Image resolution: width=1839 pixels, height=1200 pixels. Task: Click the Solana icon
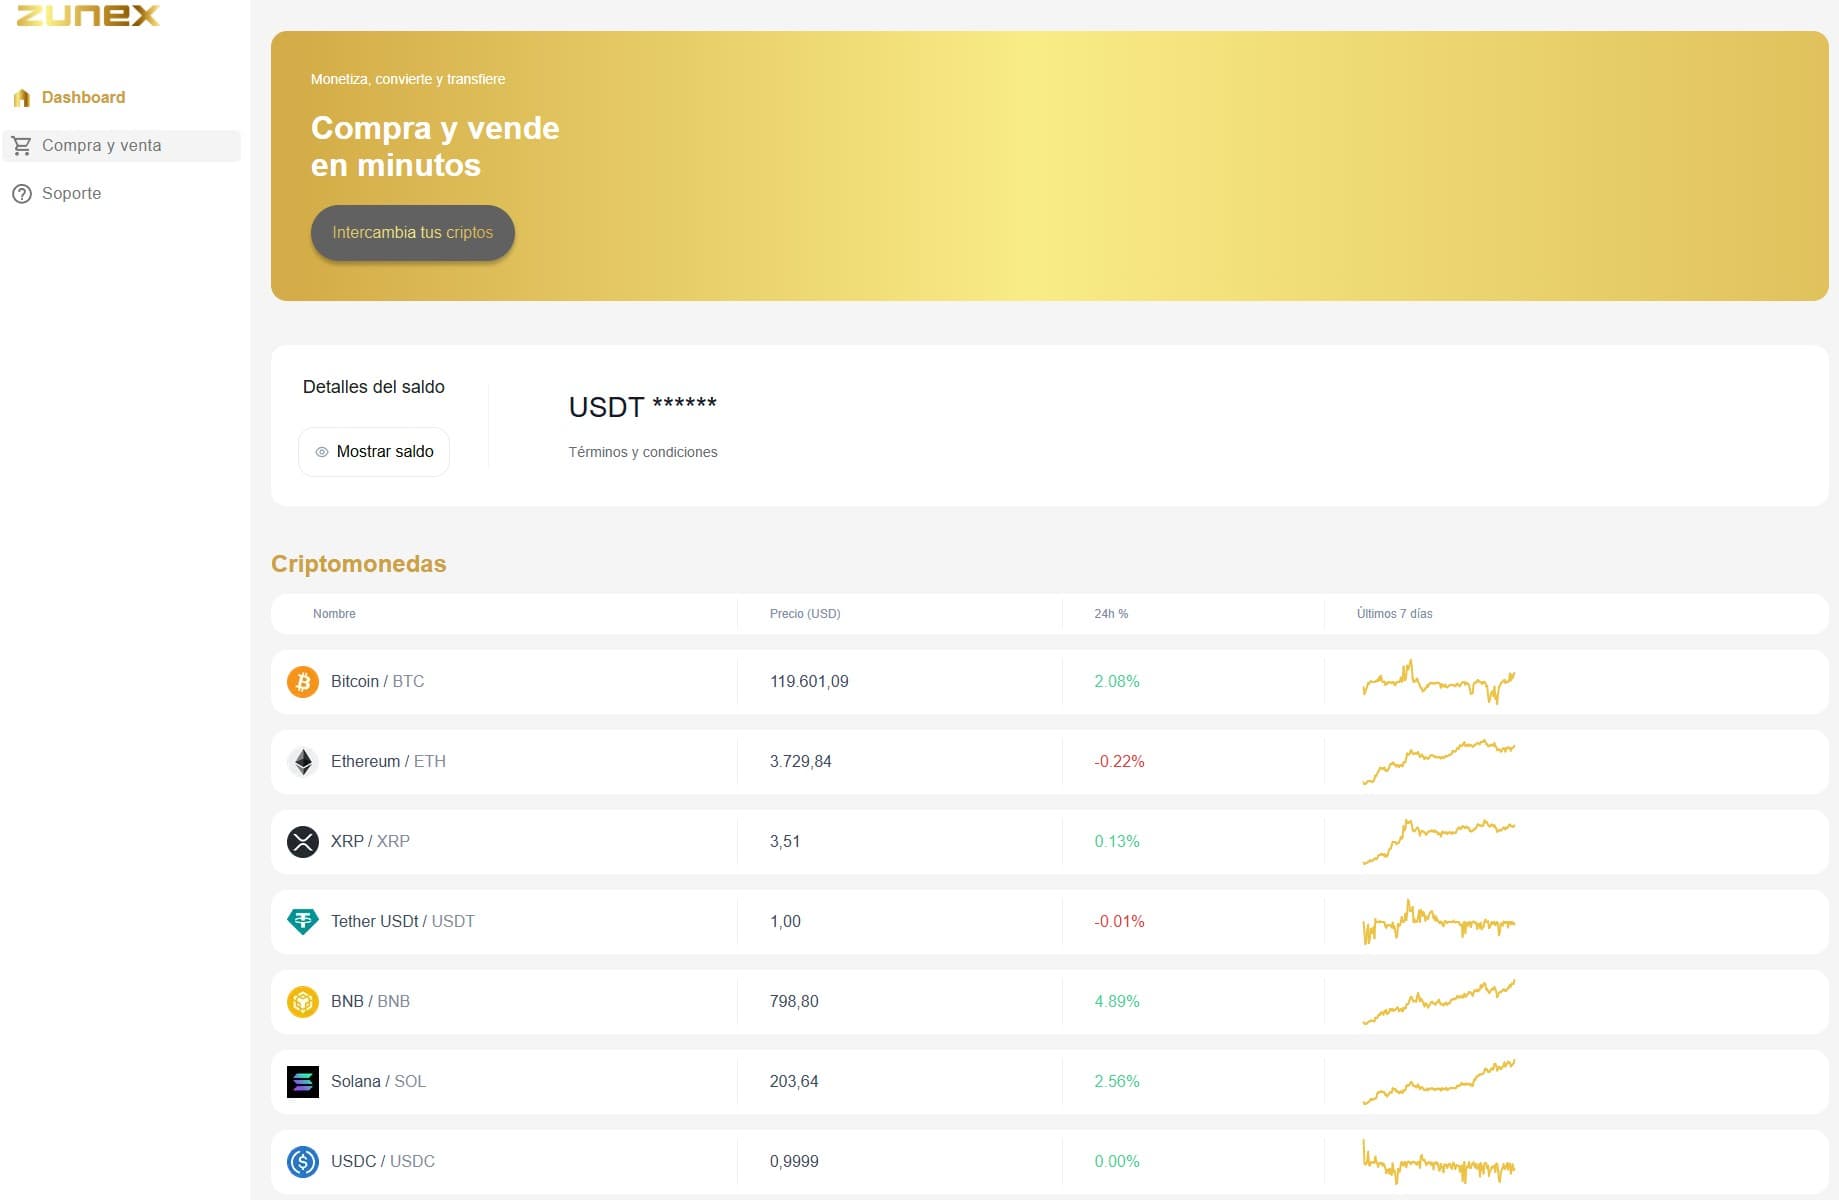[302, 1081]
